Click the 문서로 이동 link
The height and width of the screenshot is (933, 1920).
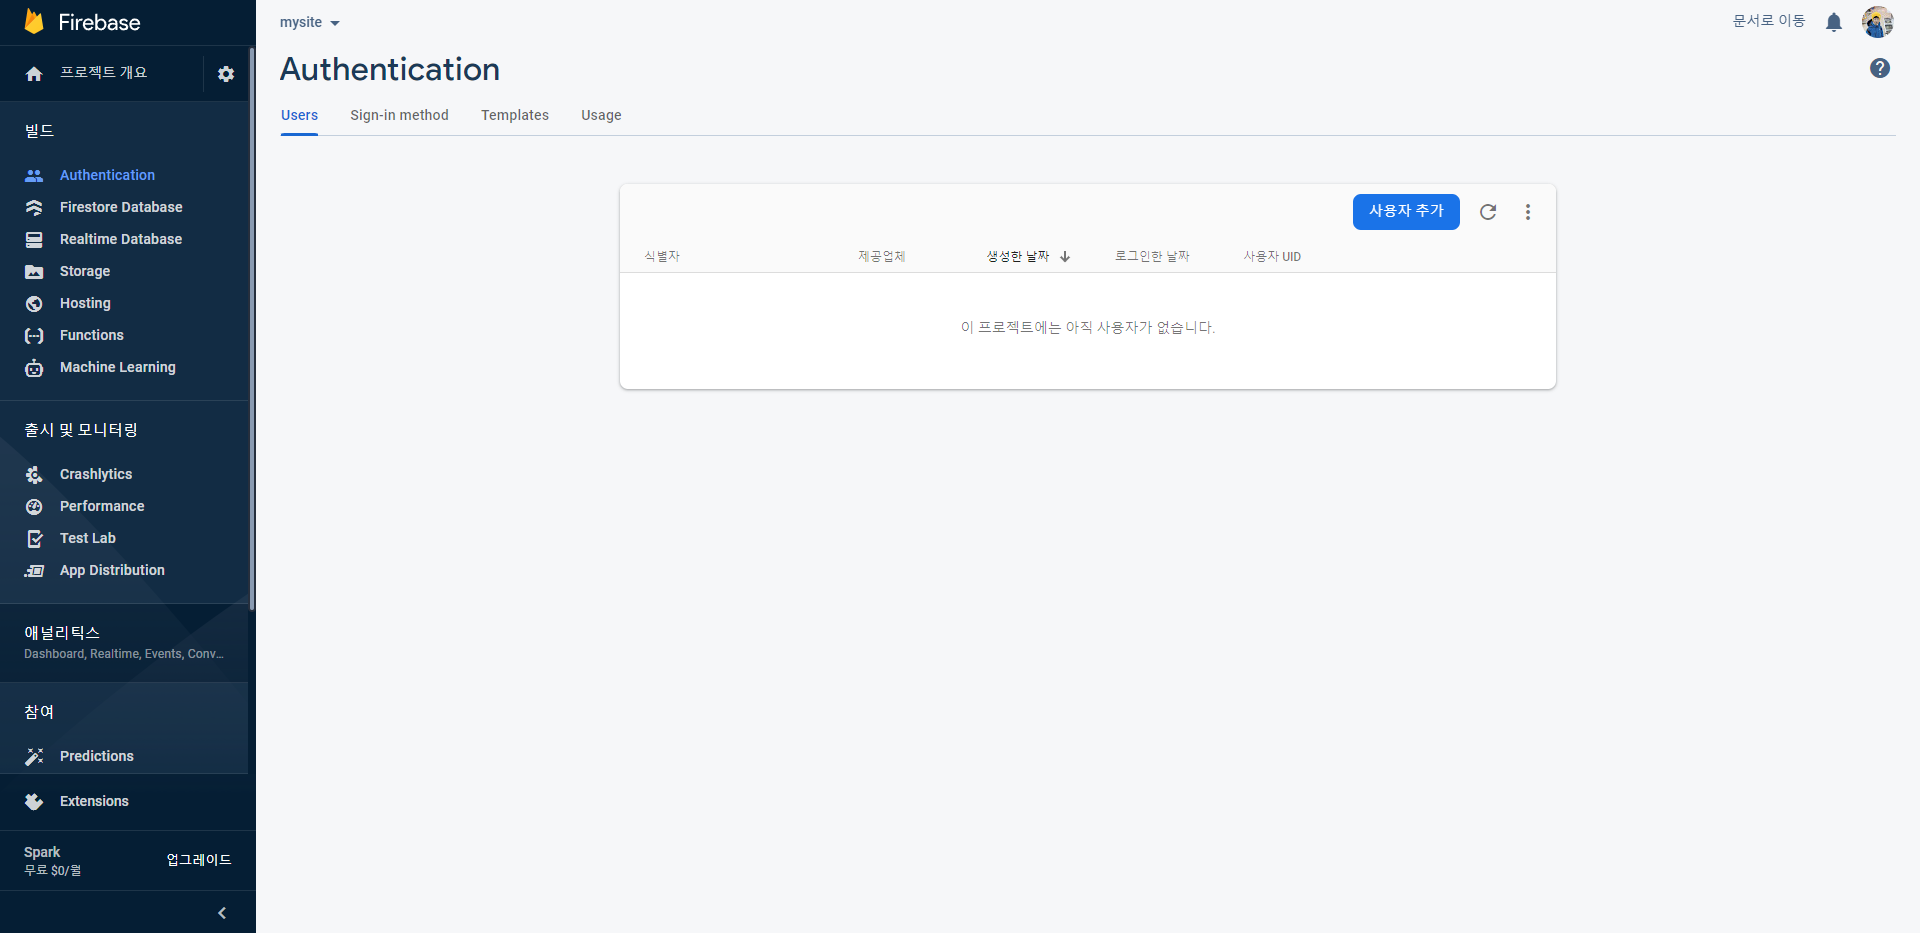pos(1769,21)
